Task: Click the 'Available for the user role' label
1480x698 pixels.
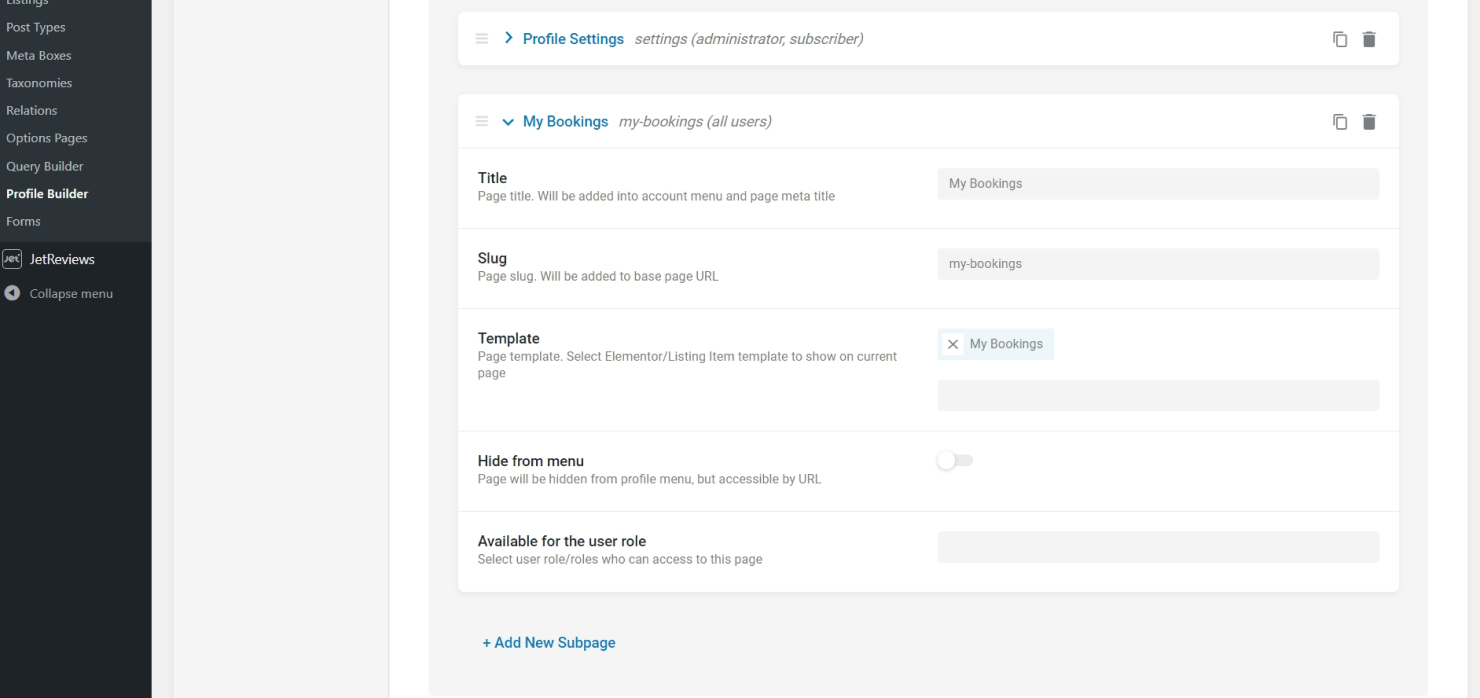Action: [562, 541]
